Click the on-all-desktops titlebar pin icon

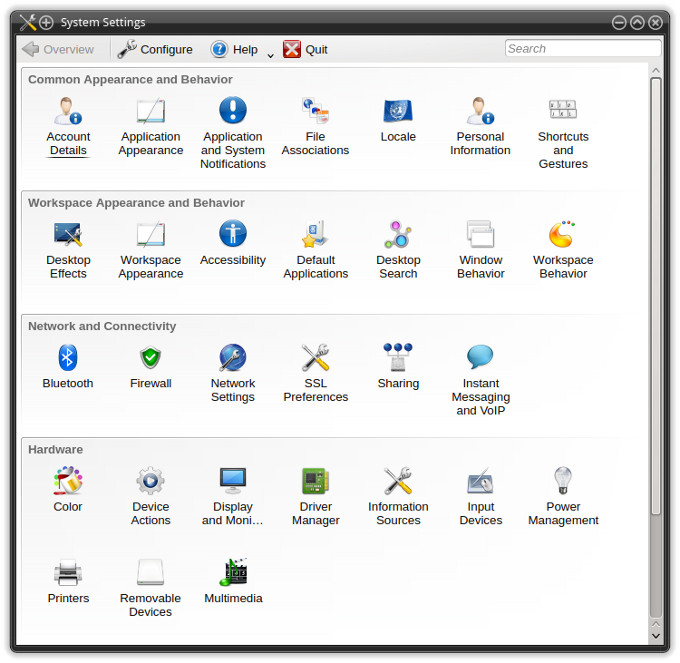[x=46, y=22]
